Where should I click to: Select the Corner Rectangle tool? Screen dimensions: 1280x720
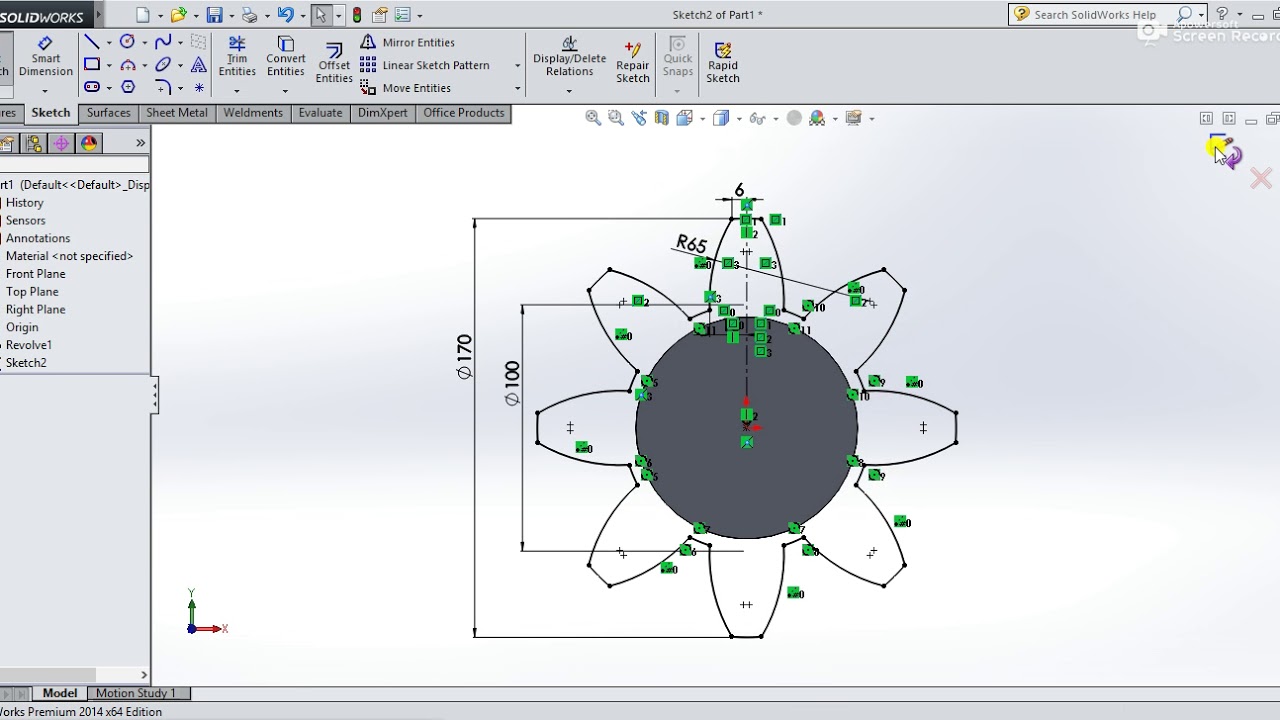click(91, 65)
